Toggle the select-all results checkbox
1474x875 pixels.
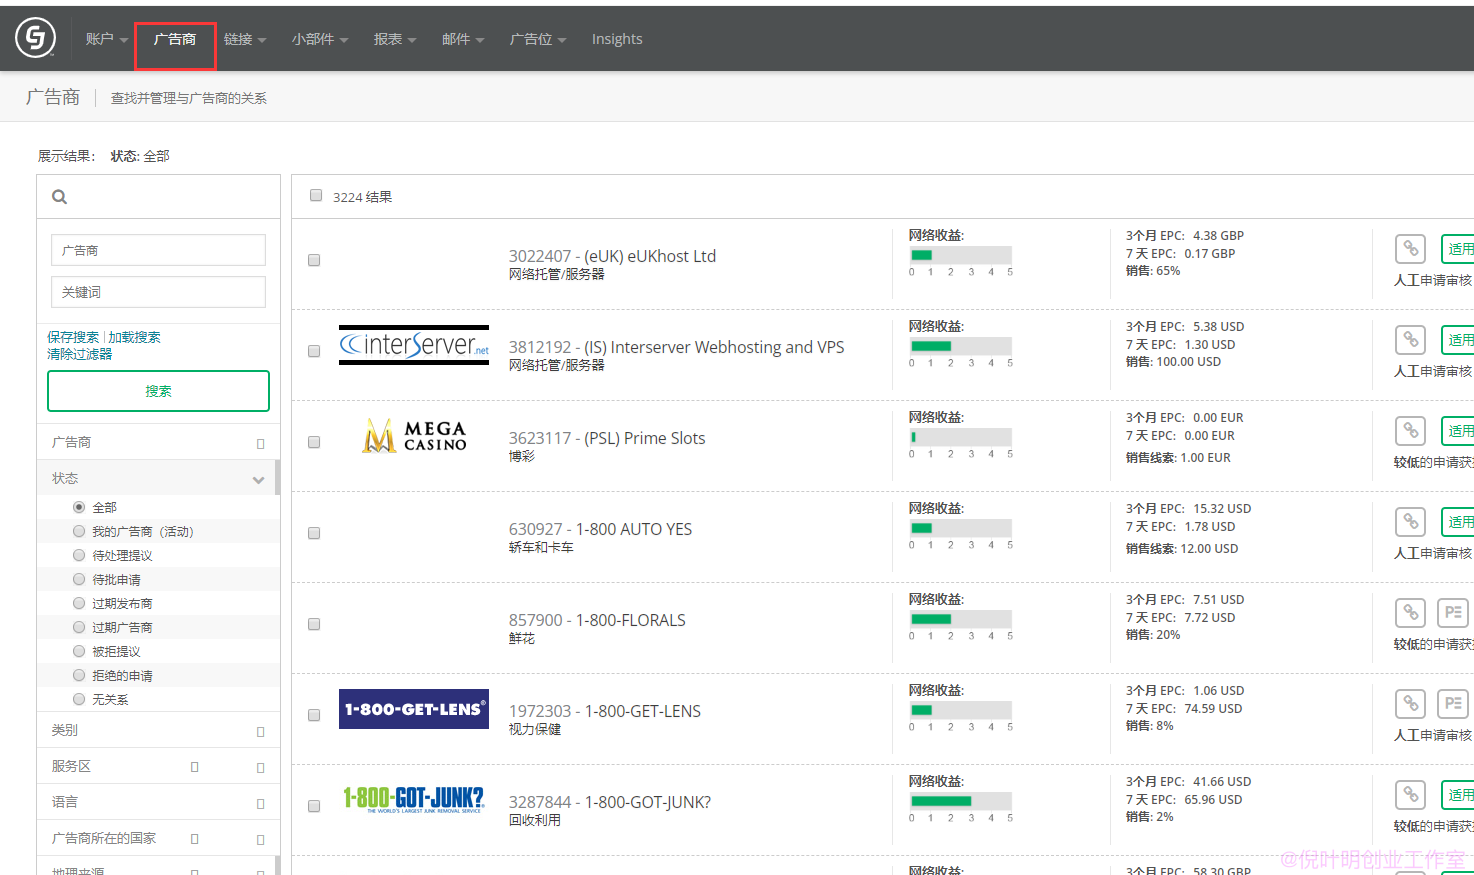[x=316, y=196]
